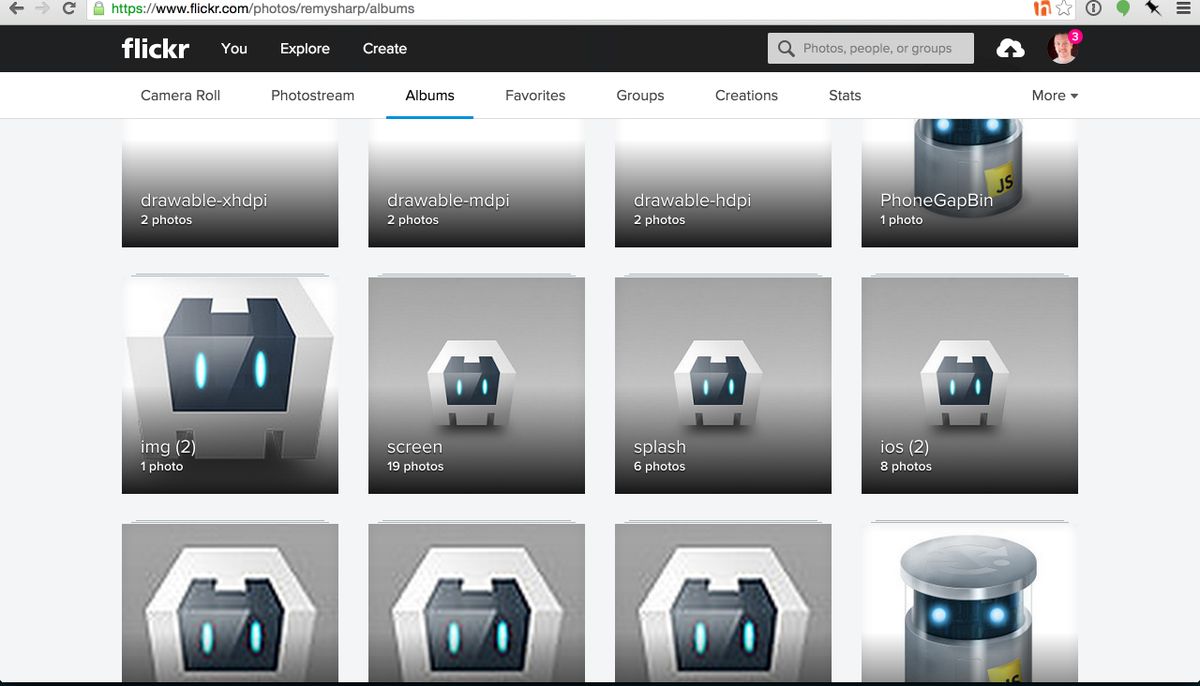Open the You menu

[234, 48]
